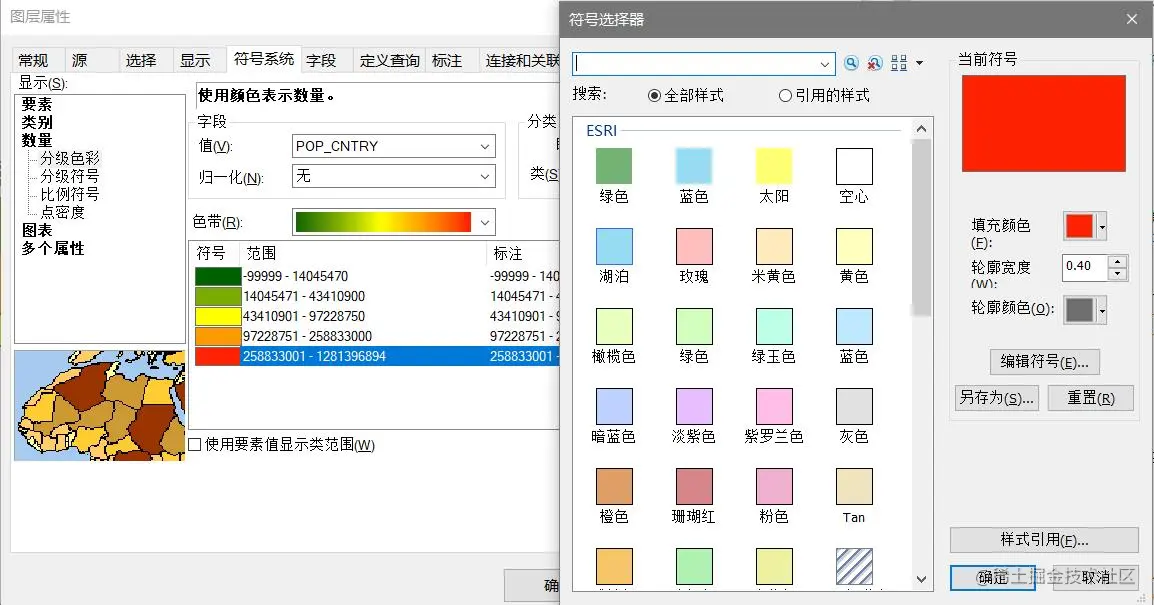Click the dark green class symbol swatch
The width and height of the screenshot is (1154, 605).
point(218,276)
